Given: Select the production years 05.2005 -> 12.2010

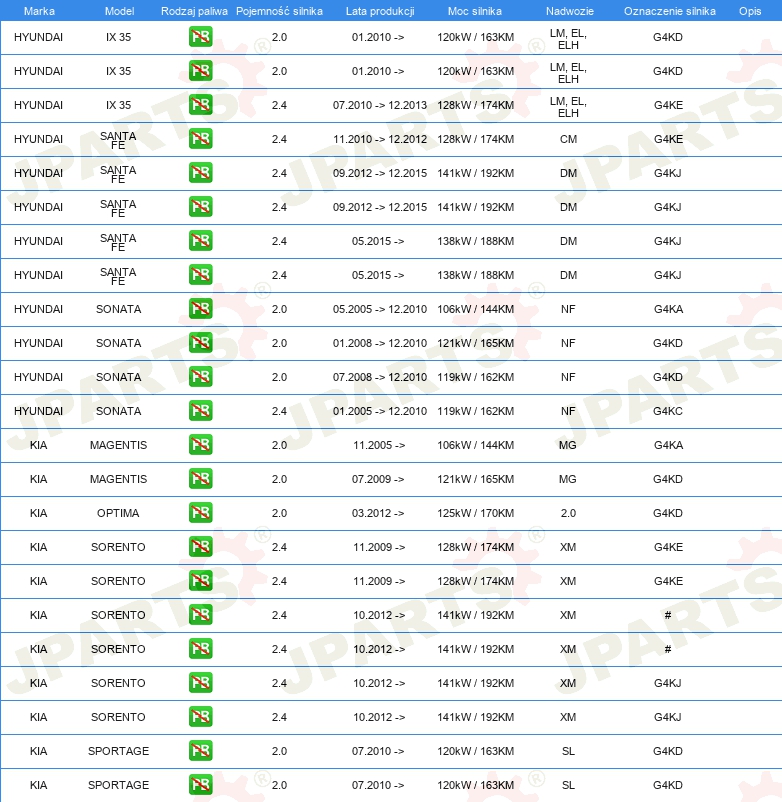Looking at the screenshot, I should [379, 309].
